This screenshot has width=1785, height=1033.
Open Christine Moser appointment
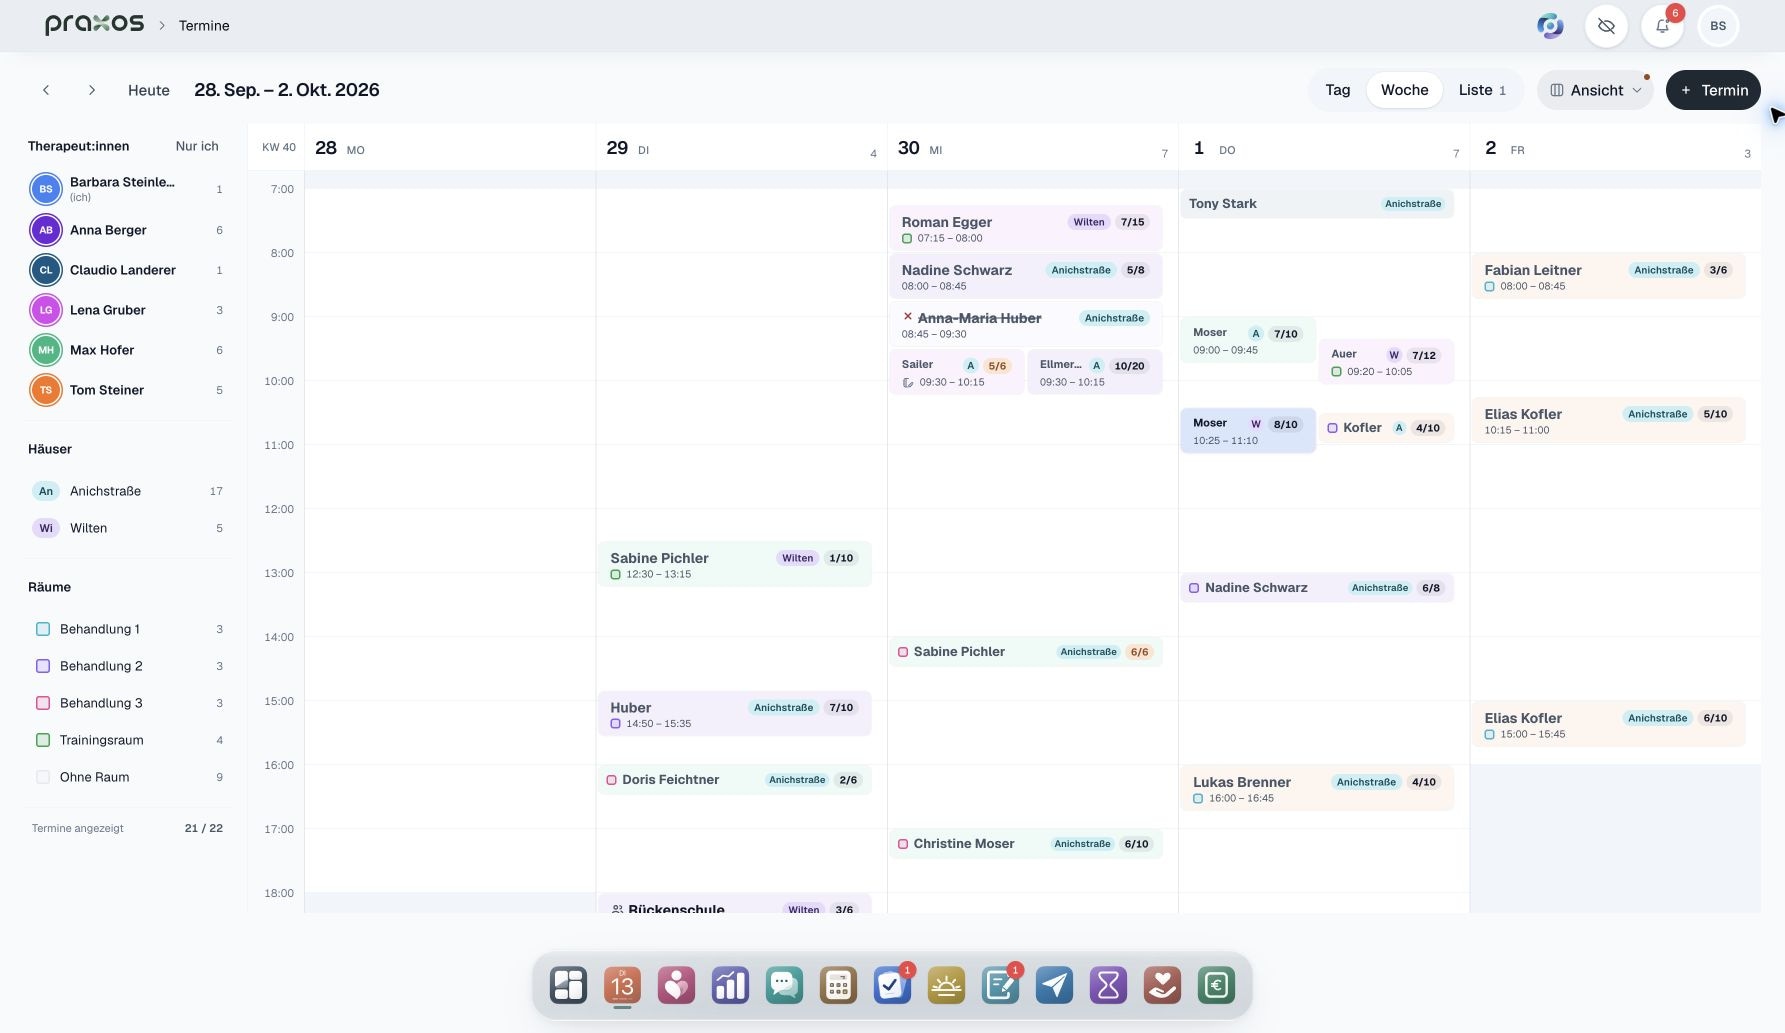[1025, 844]
